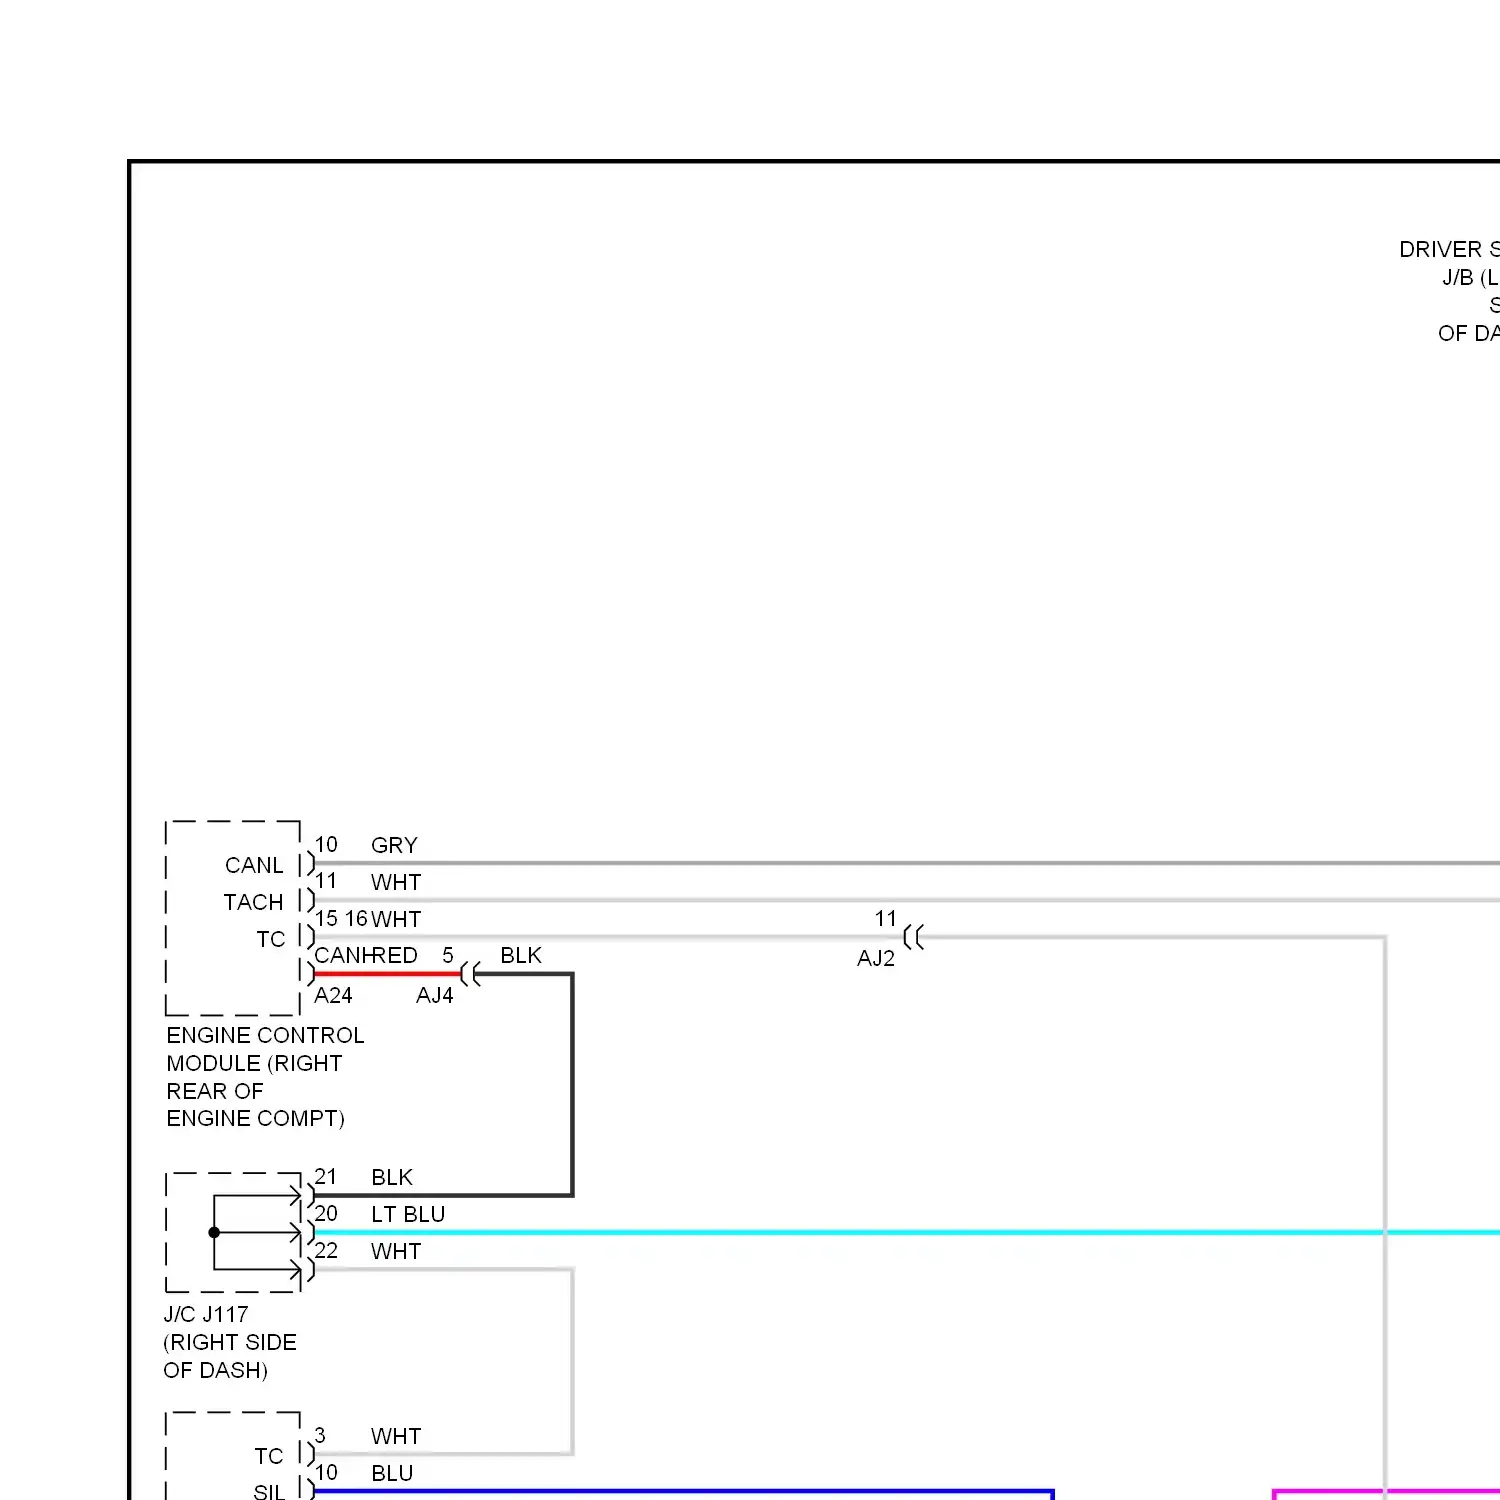The height and width of the screenshot is (1500, 1500).
Task: Click the RED wire label
Action: pyautogui.click(x=393, y=955)
